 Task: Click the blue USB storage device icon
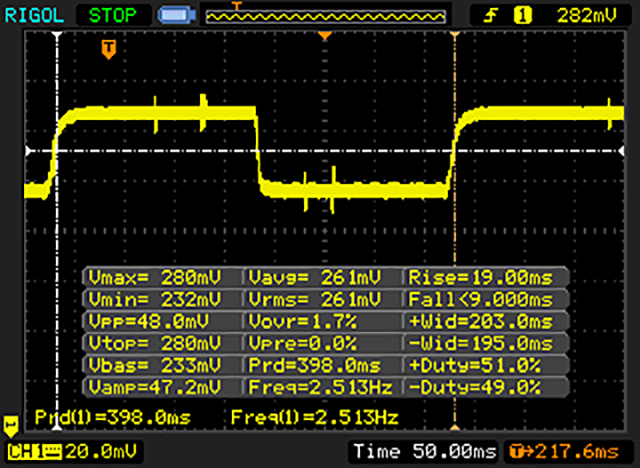pyautogui.click(x=177, y=16)
